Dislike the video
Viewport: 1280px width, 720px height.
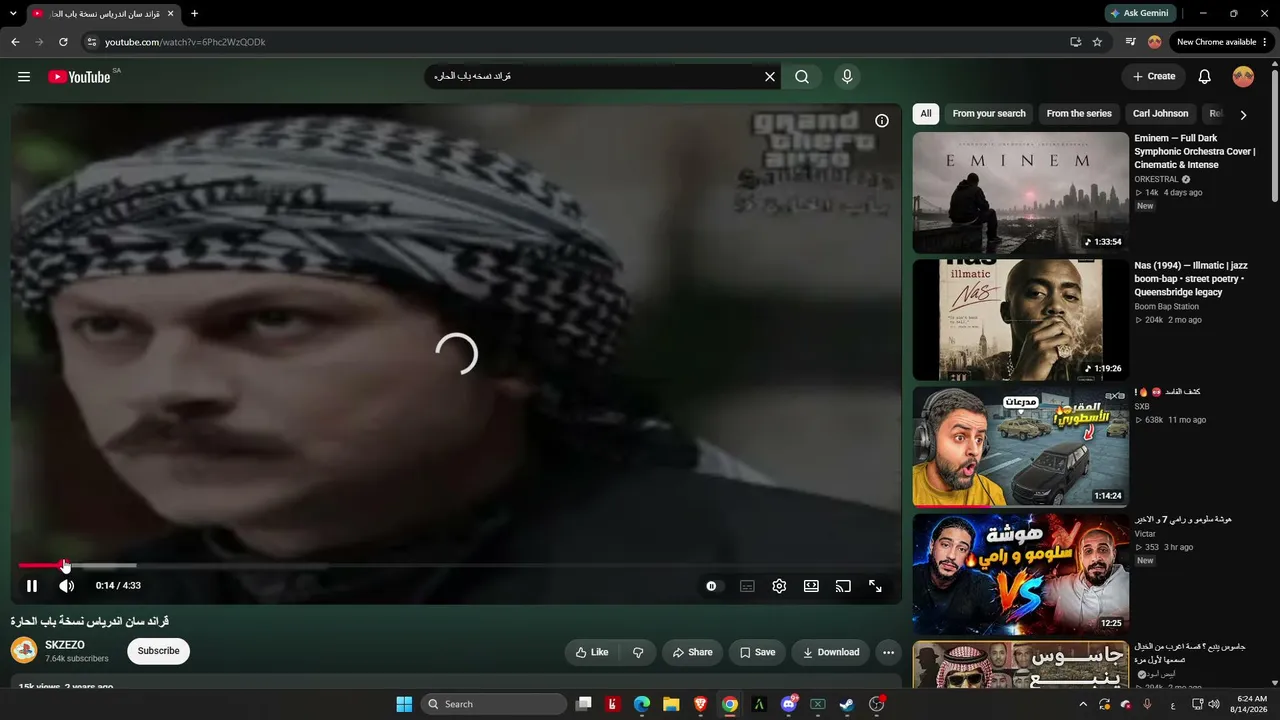coord(638,653)
